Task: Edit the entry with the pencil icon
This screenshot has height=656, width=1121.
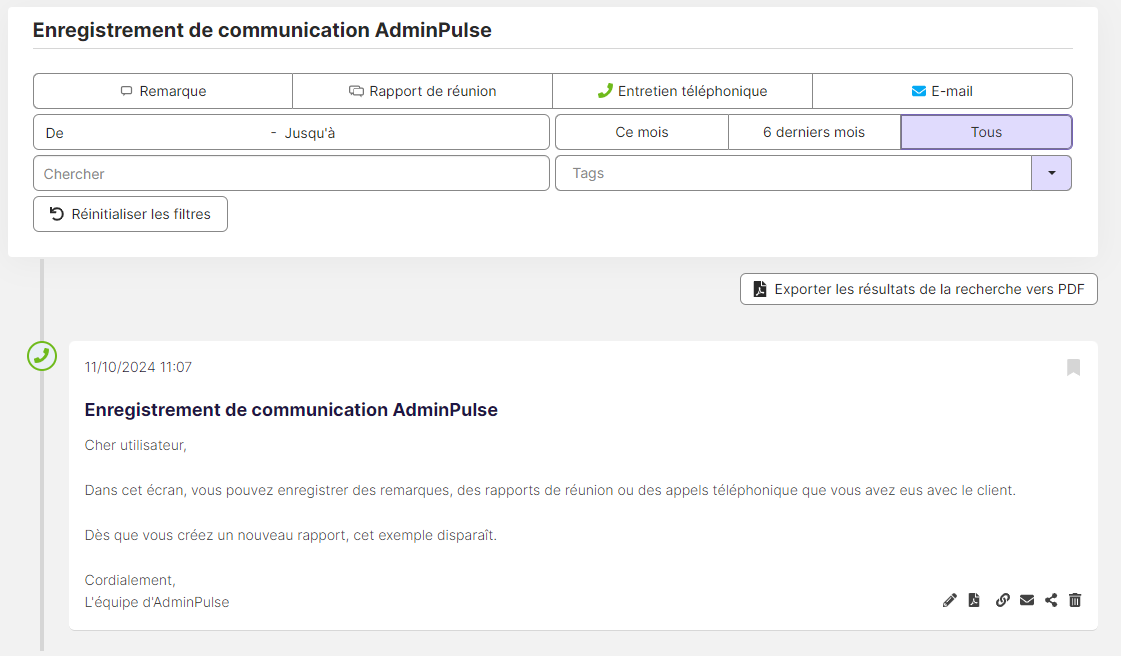Action: pyautogui.click(x=949, y=600)
